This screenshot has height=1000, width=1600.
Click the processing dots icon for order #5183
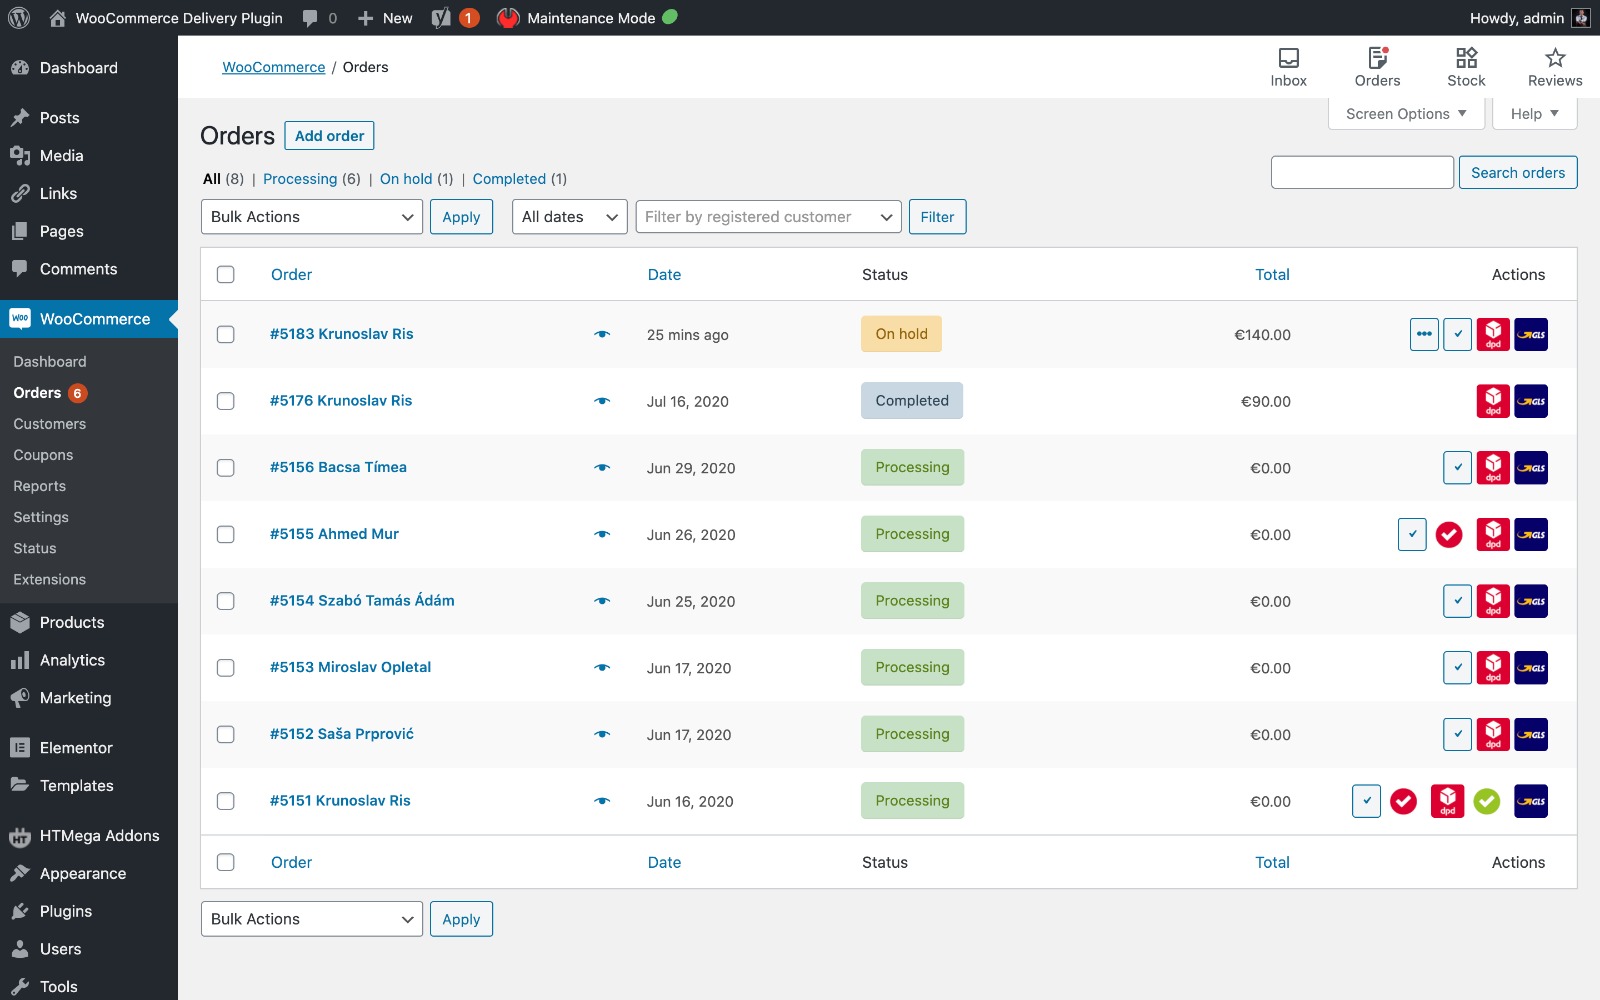tap(1424, 334)
